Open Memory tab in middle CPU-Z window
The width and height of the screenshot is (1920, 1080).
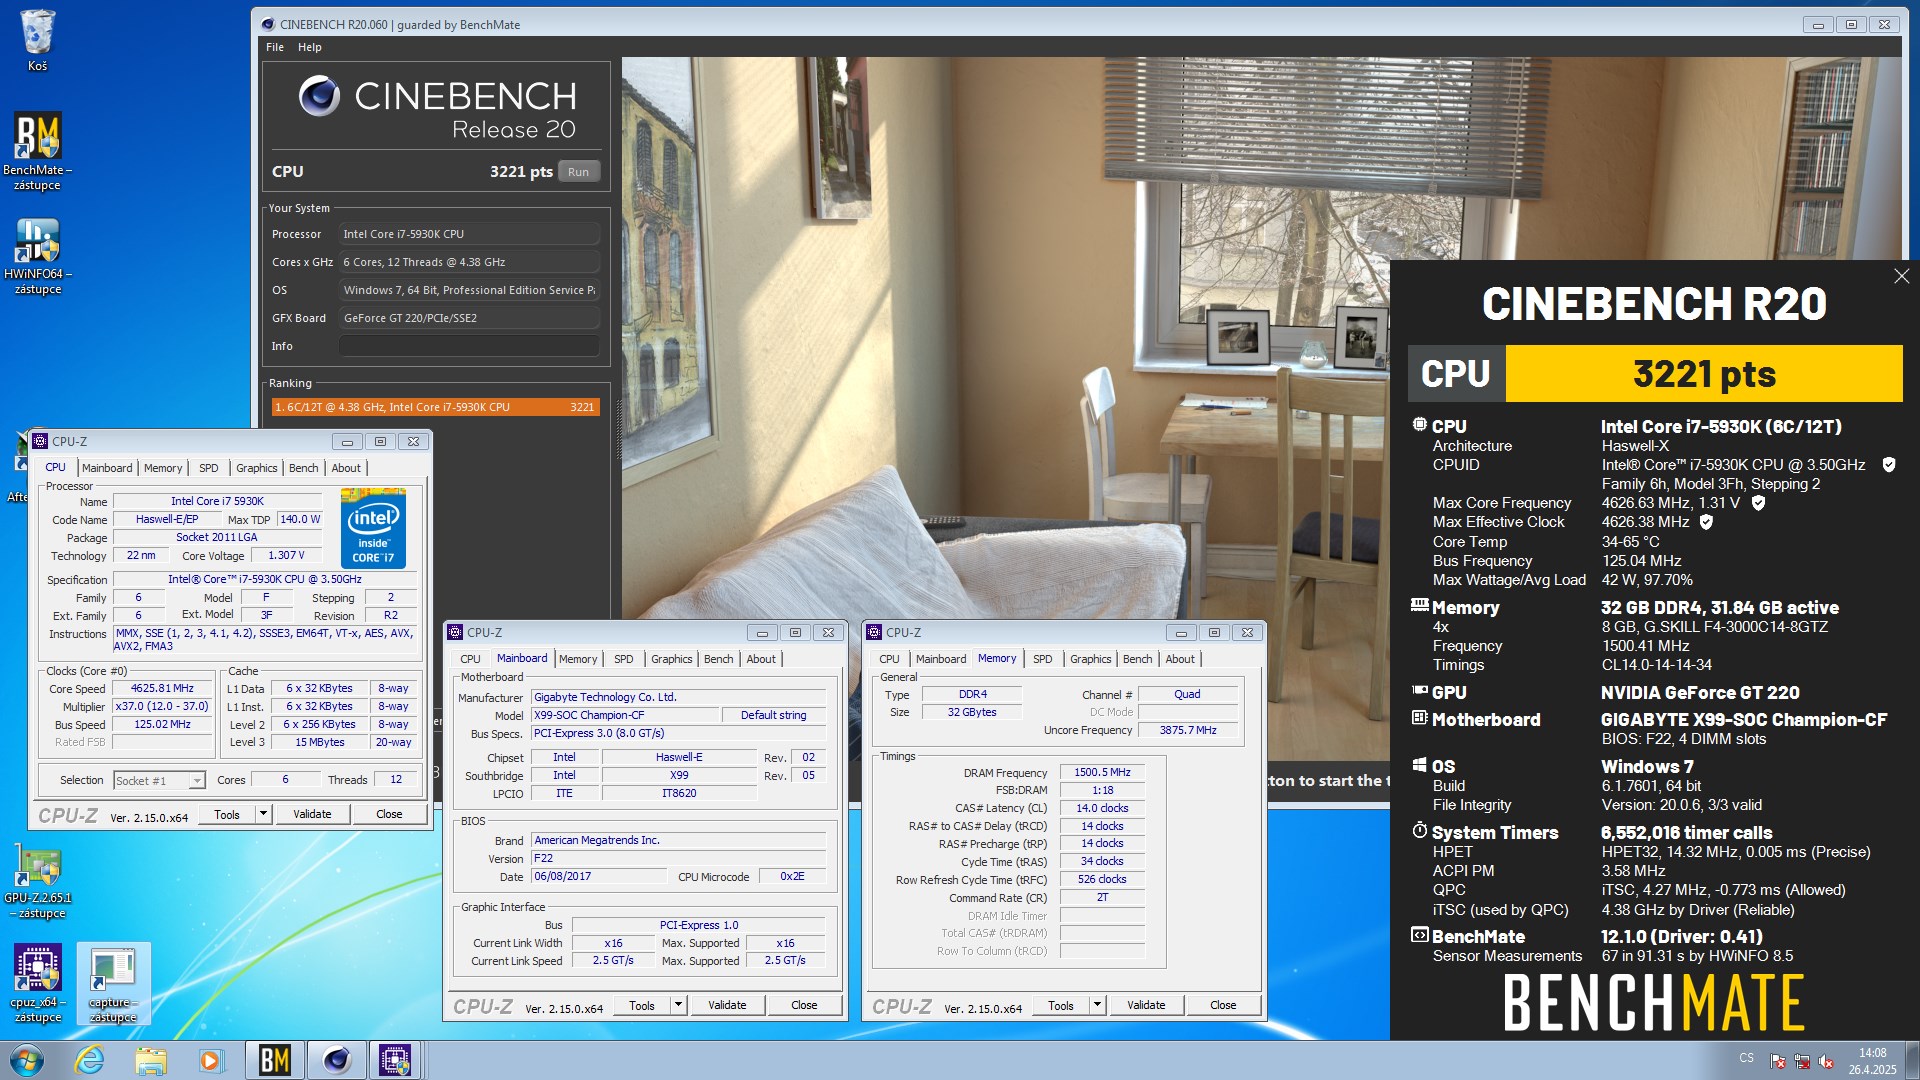578,659
